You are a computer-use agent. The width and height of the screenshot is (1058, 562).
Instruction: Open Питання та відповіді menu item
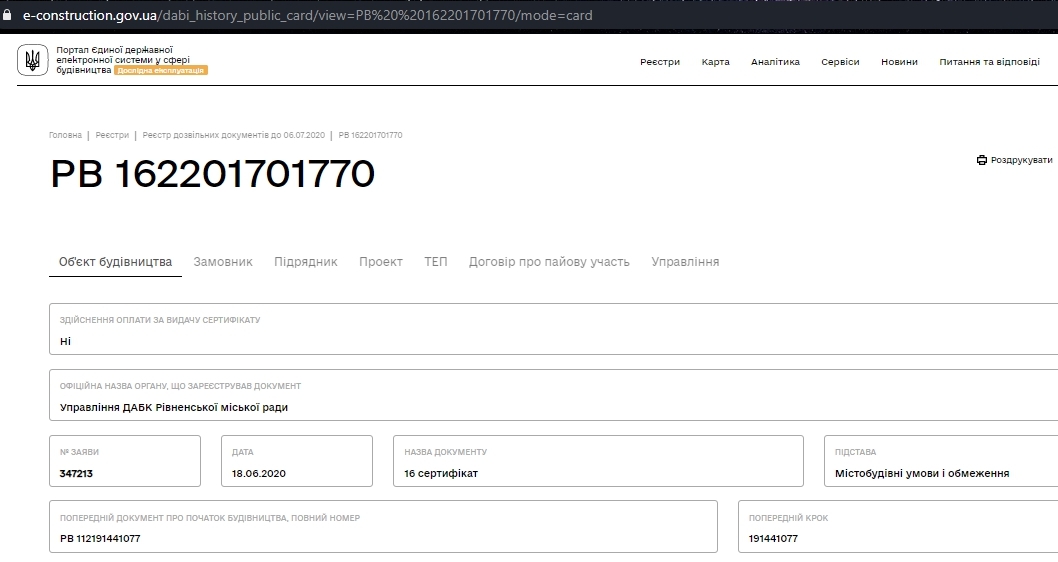click(x=989, y=62)
